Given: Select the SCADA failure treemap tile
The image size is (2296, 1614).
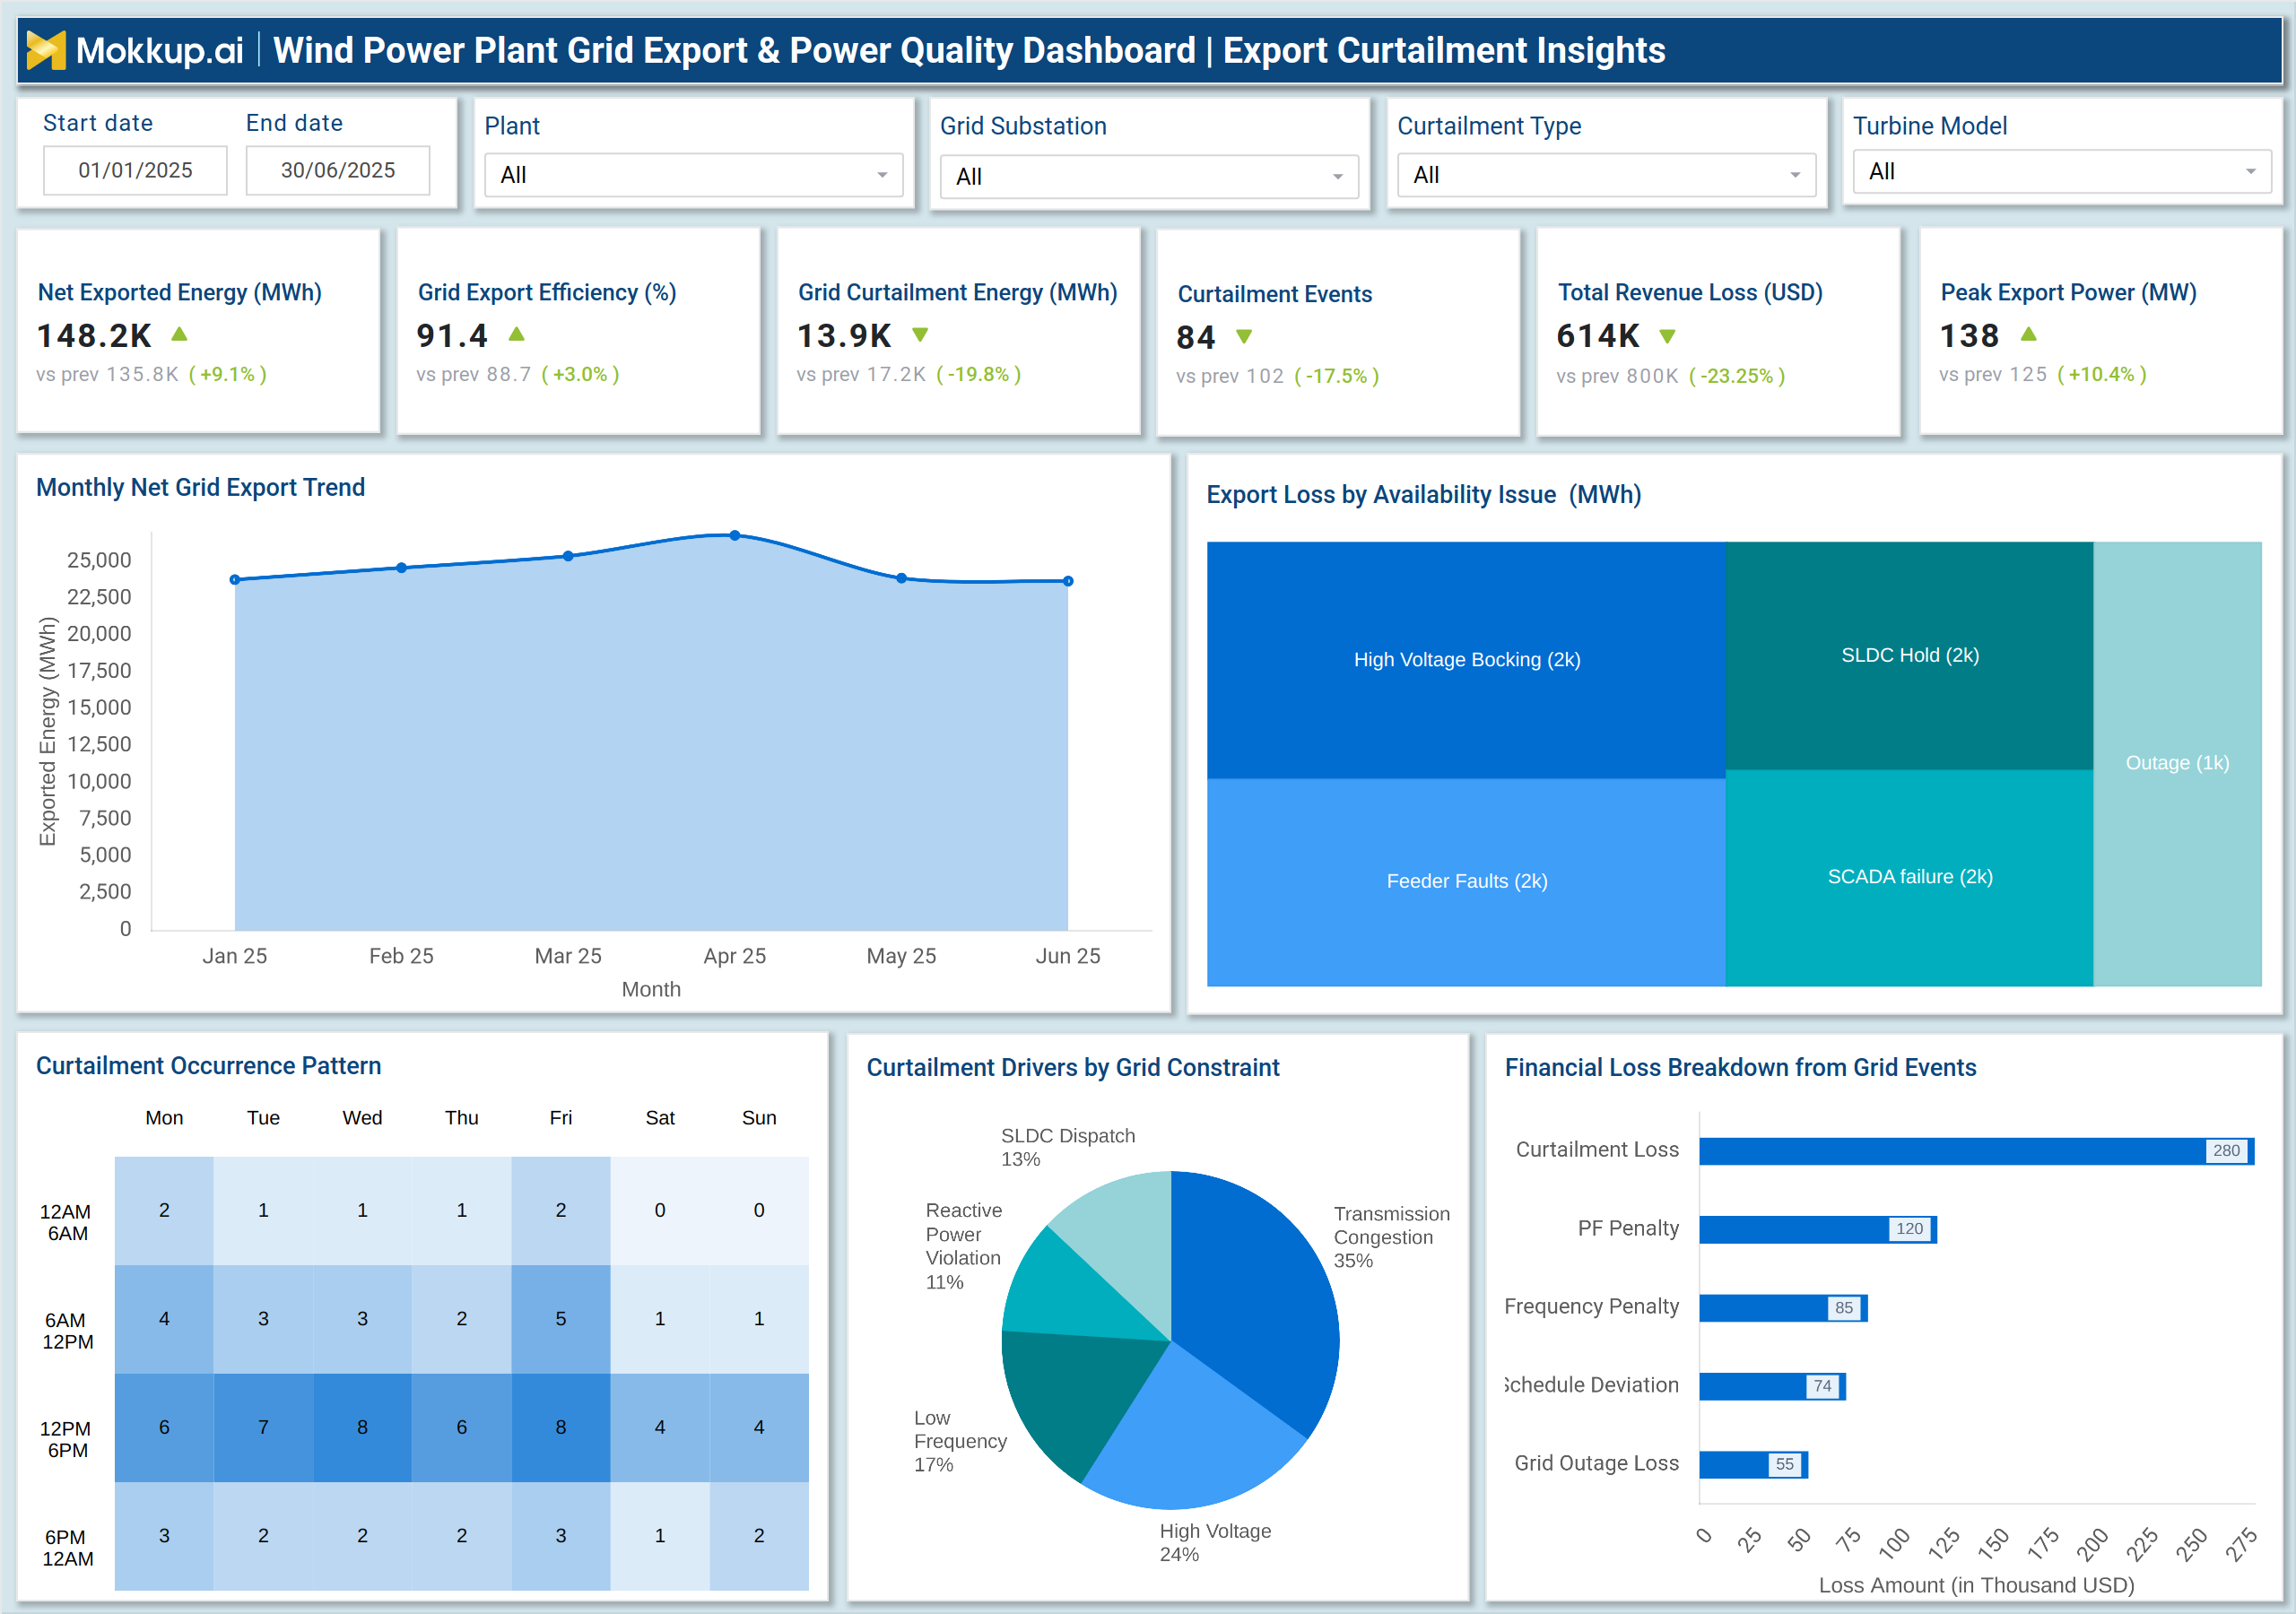Looking at the screenshot, I should (1909, 878).
